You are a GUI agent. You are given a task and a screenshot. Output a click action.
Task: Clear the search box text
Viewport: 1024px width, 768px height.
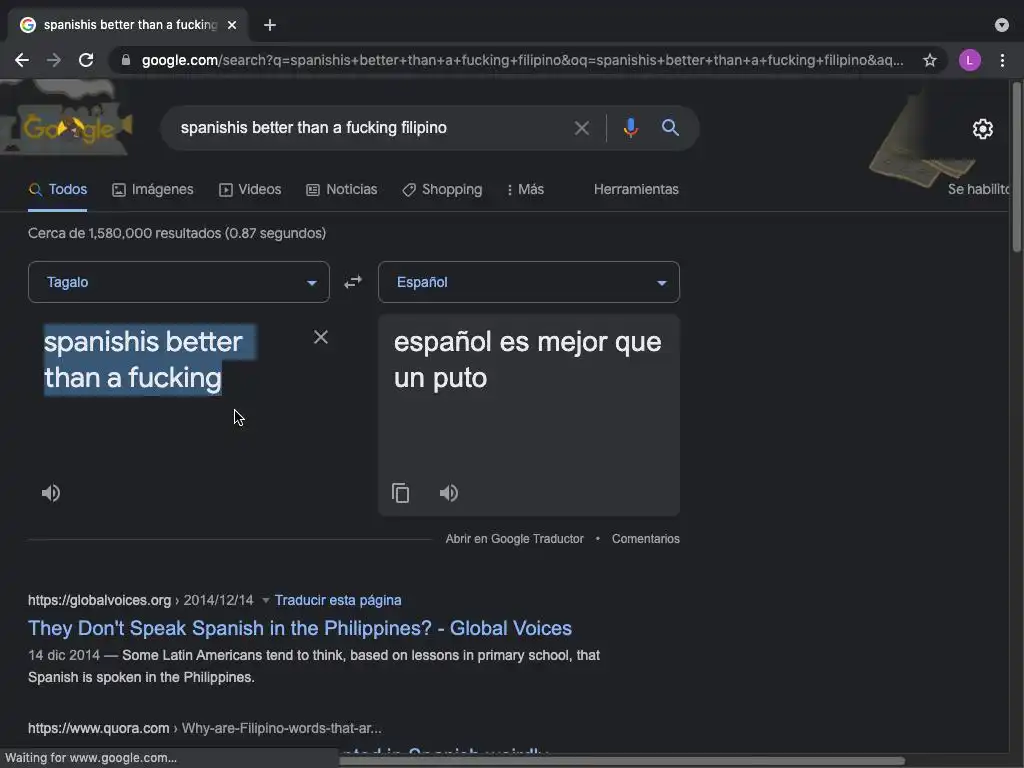581,128
